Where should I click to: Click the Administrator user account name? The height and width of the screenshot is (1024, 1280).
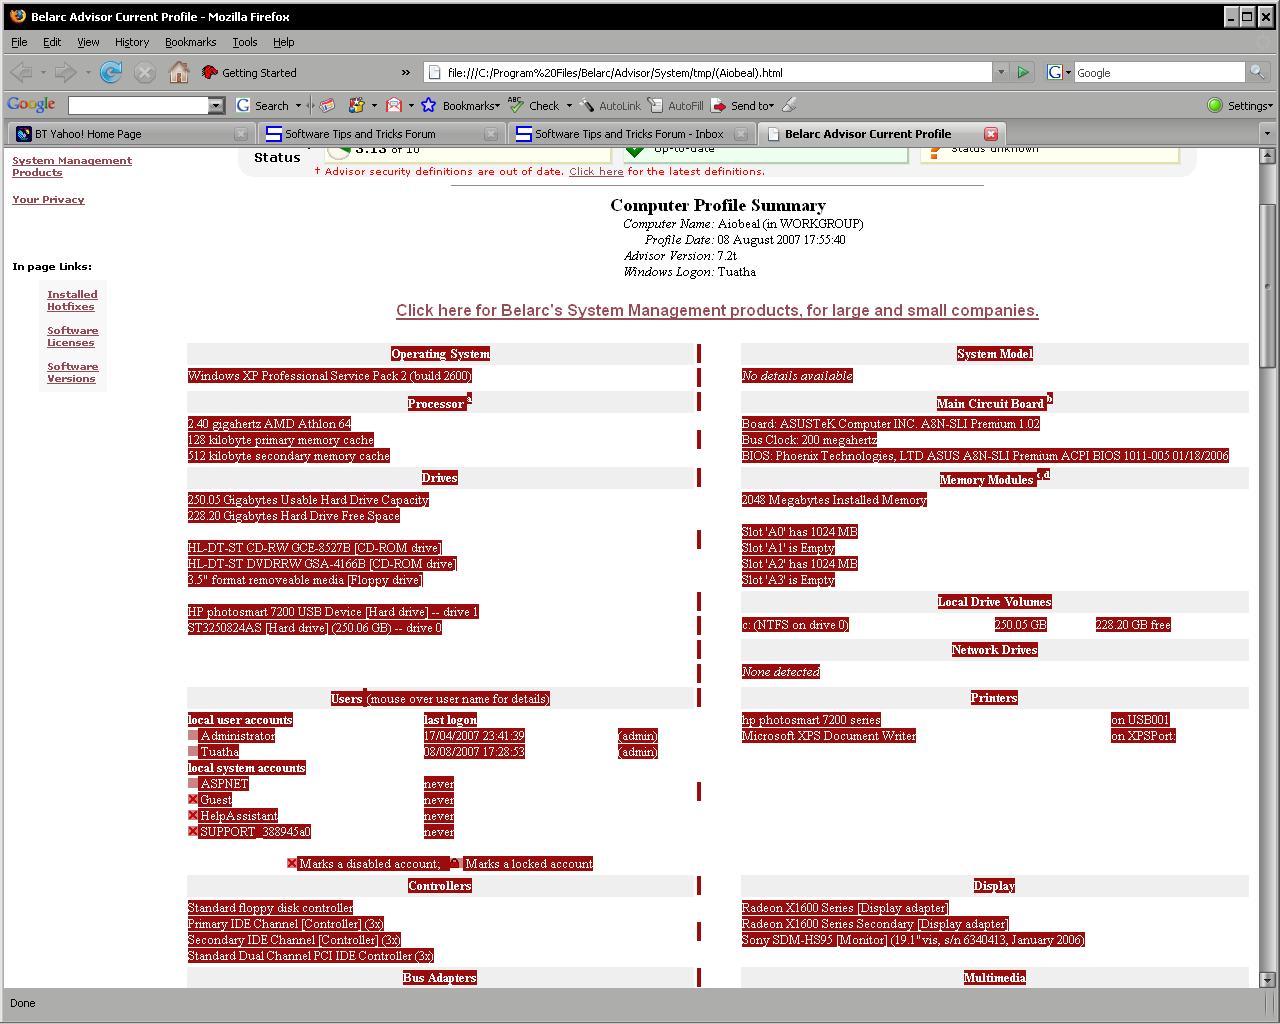(x=237, y=736)
